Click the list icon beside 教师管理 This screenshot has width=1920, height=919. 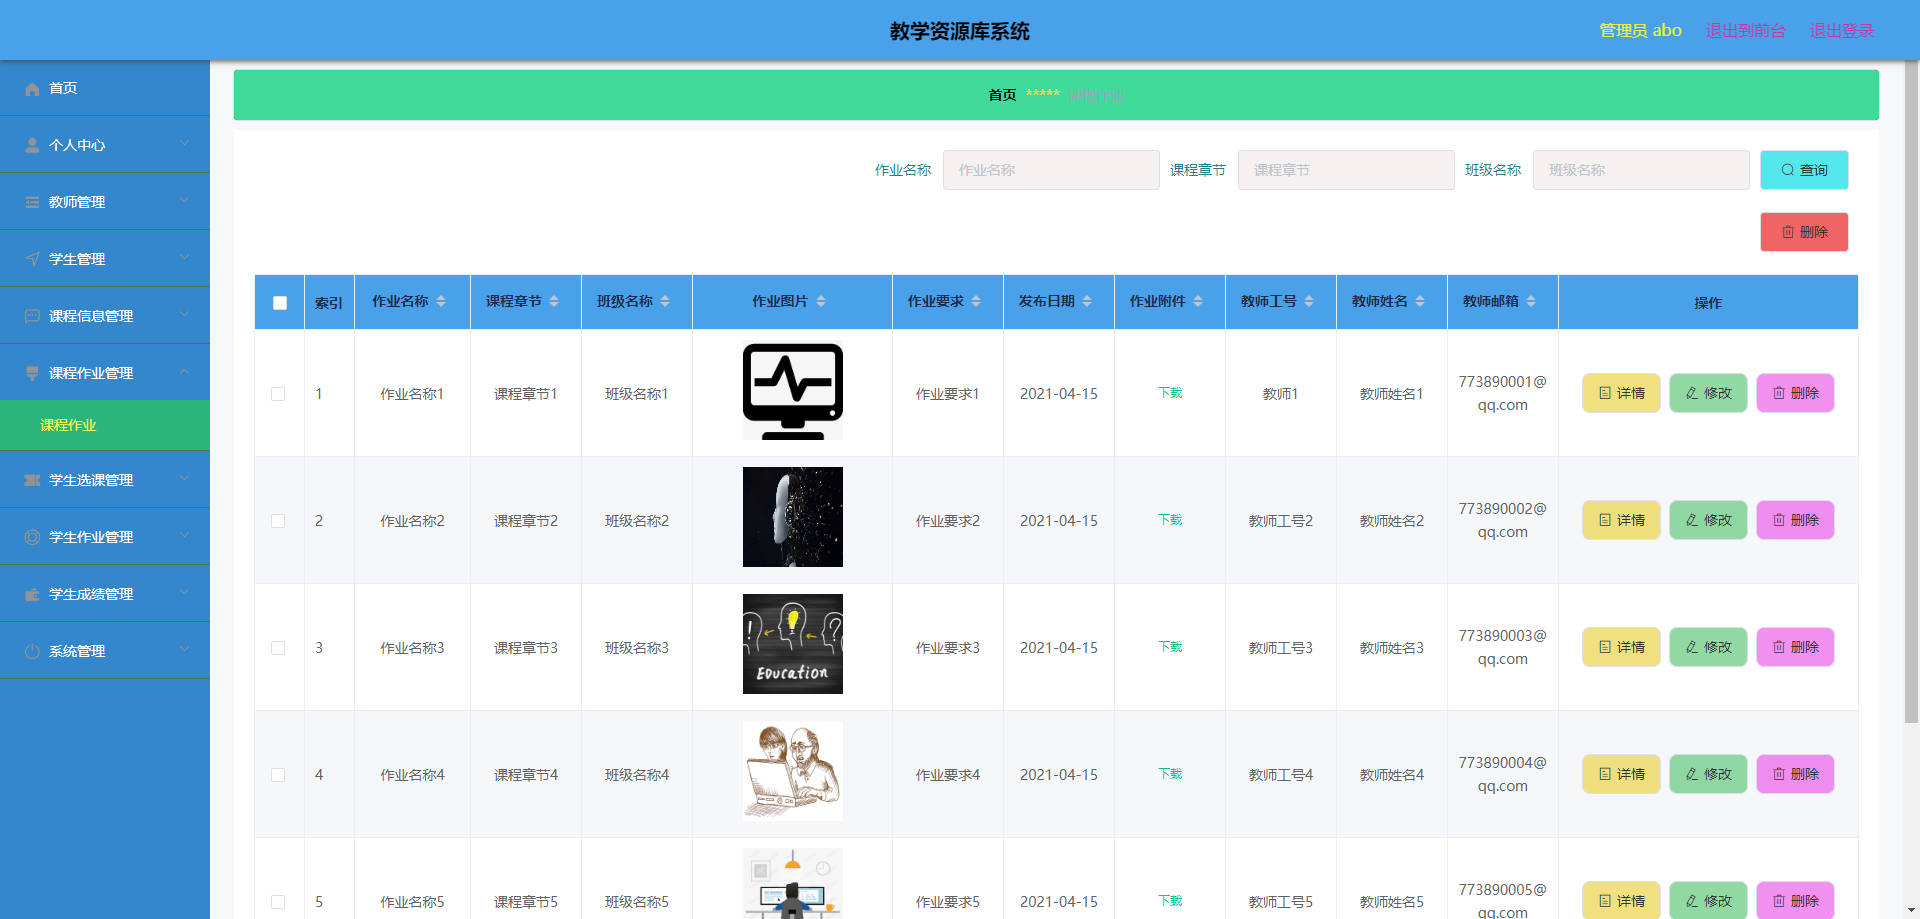point(32,203)
